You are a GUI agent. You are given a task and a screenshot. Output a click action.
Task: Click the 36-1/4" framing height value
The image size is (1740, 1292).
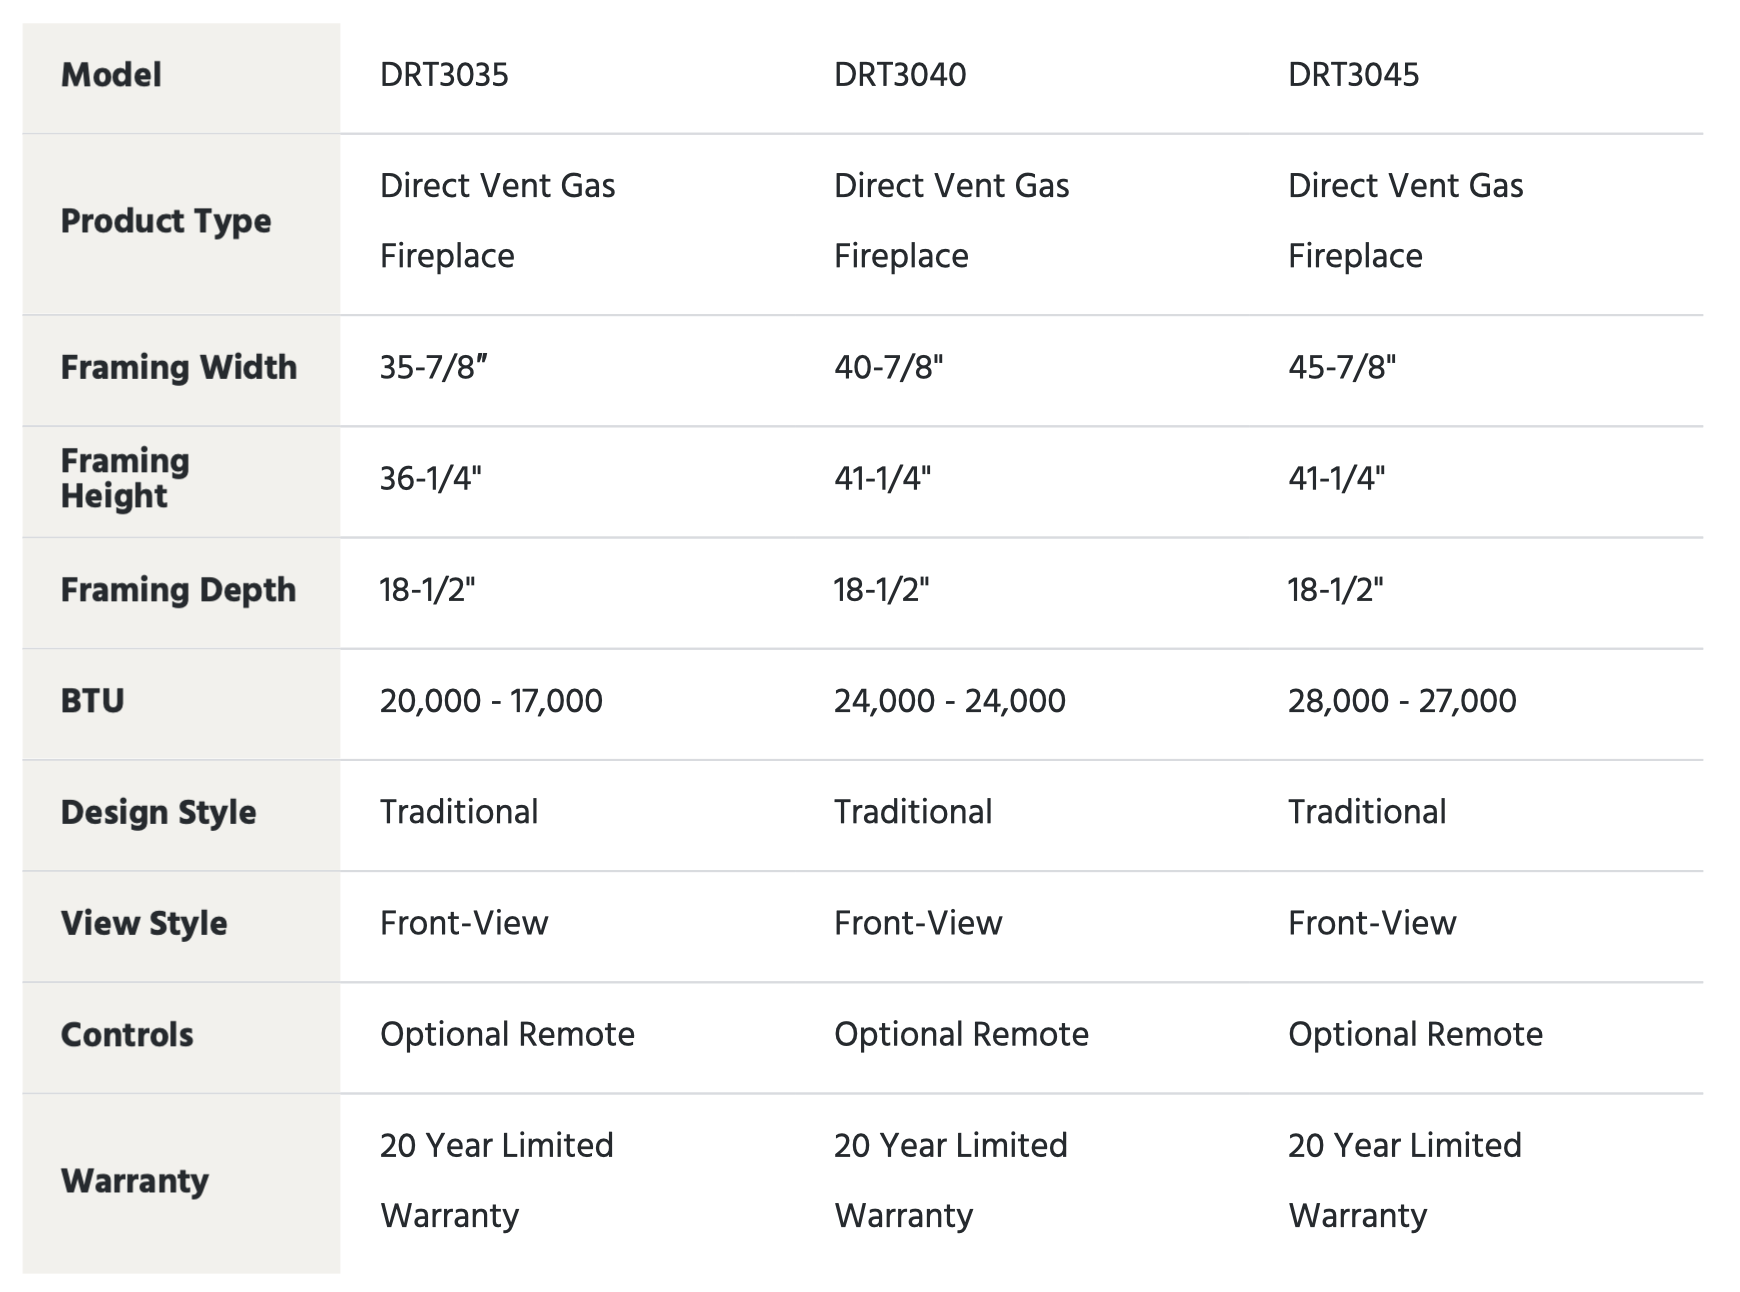[430, 478]
